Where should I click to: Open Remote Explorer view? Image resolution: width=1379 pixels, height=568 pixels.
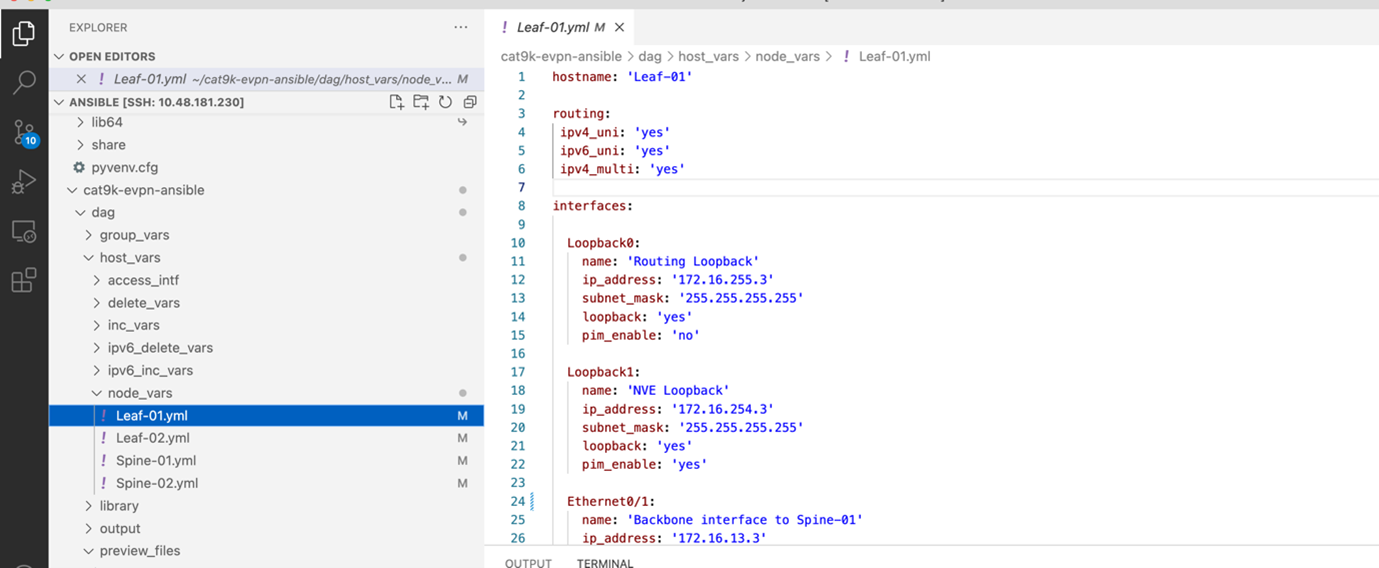pos(23,232)
